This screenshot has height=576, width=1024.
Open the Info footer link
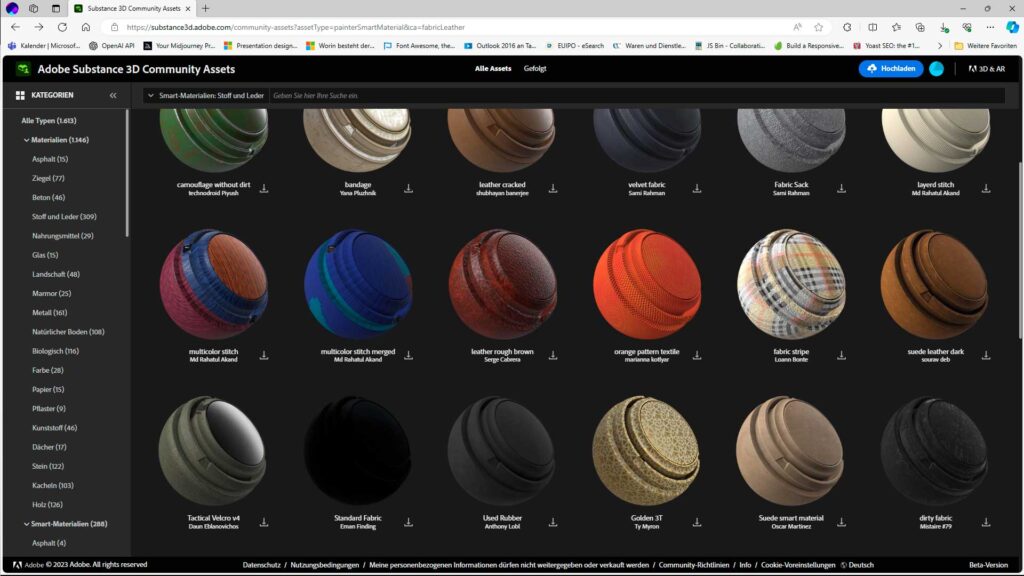tap(745, 565)
